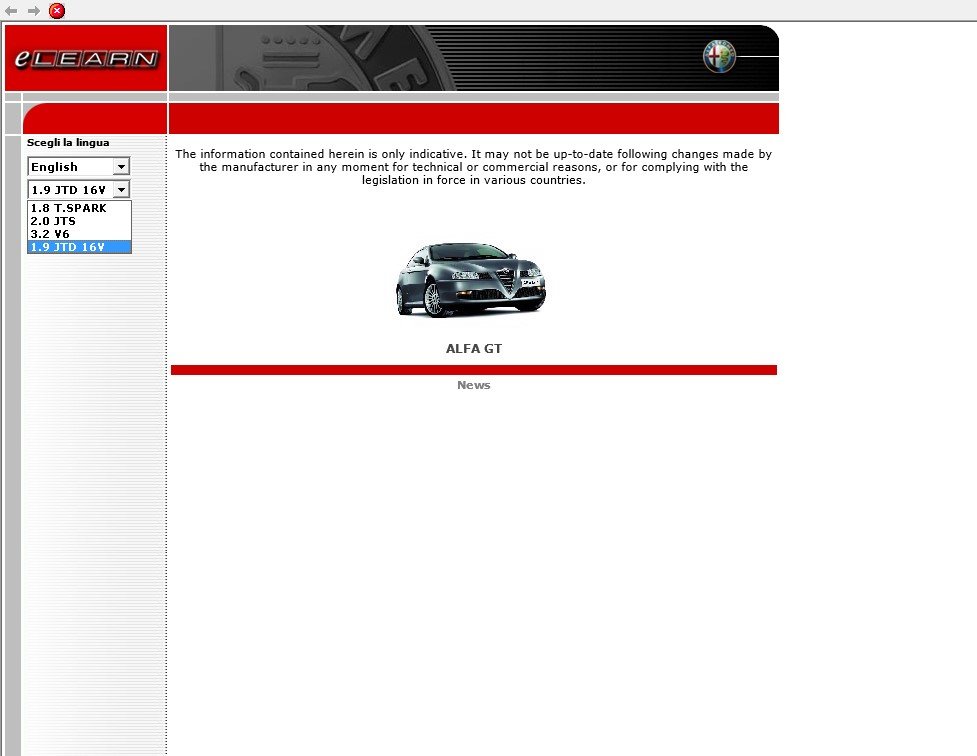Image resolution: width=977 pixels, height=756 pixels.
Task: Click the Alfa Romeo badge emblem
Action: [720, 57]
